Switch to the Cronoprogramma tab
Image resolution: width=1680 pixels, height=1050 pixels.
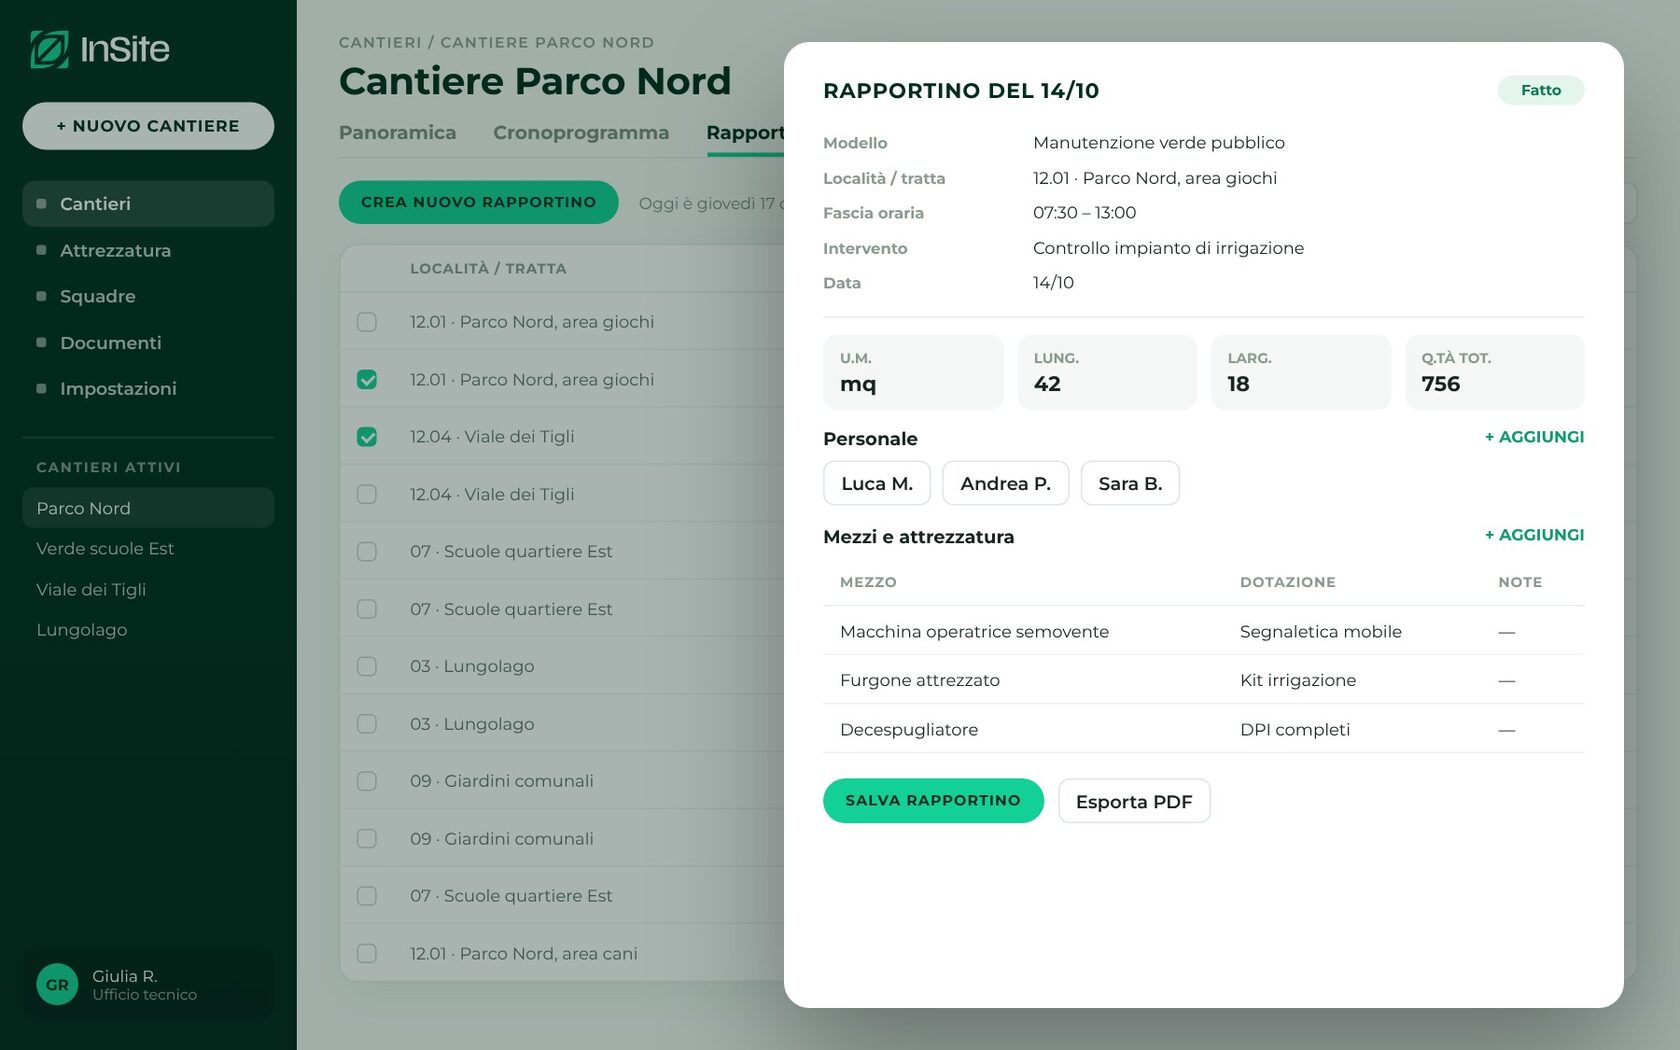(x=581, y=133)
